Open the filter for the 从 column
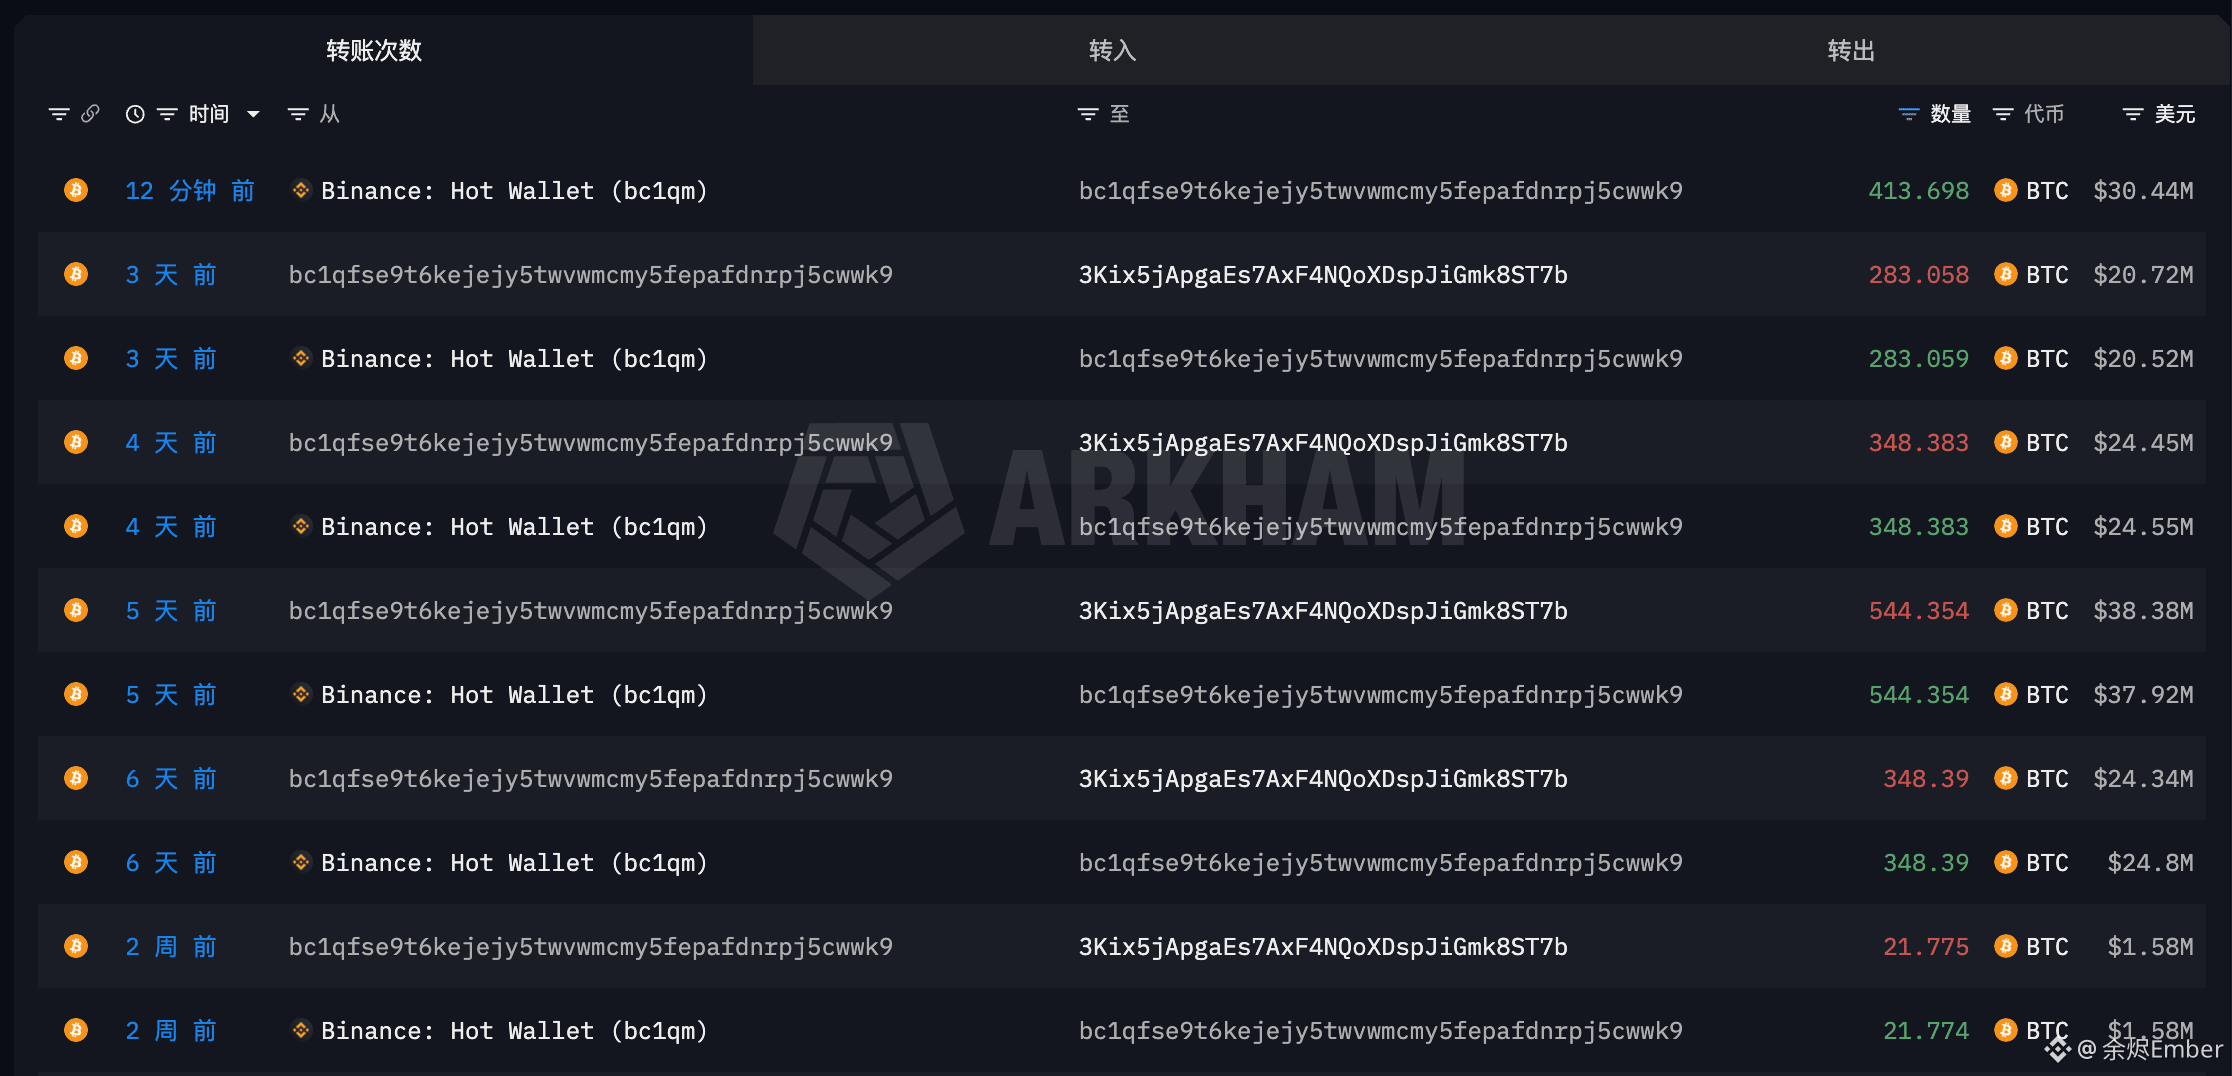 (298, 114)
